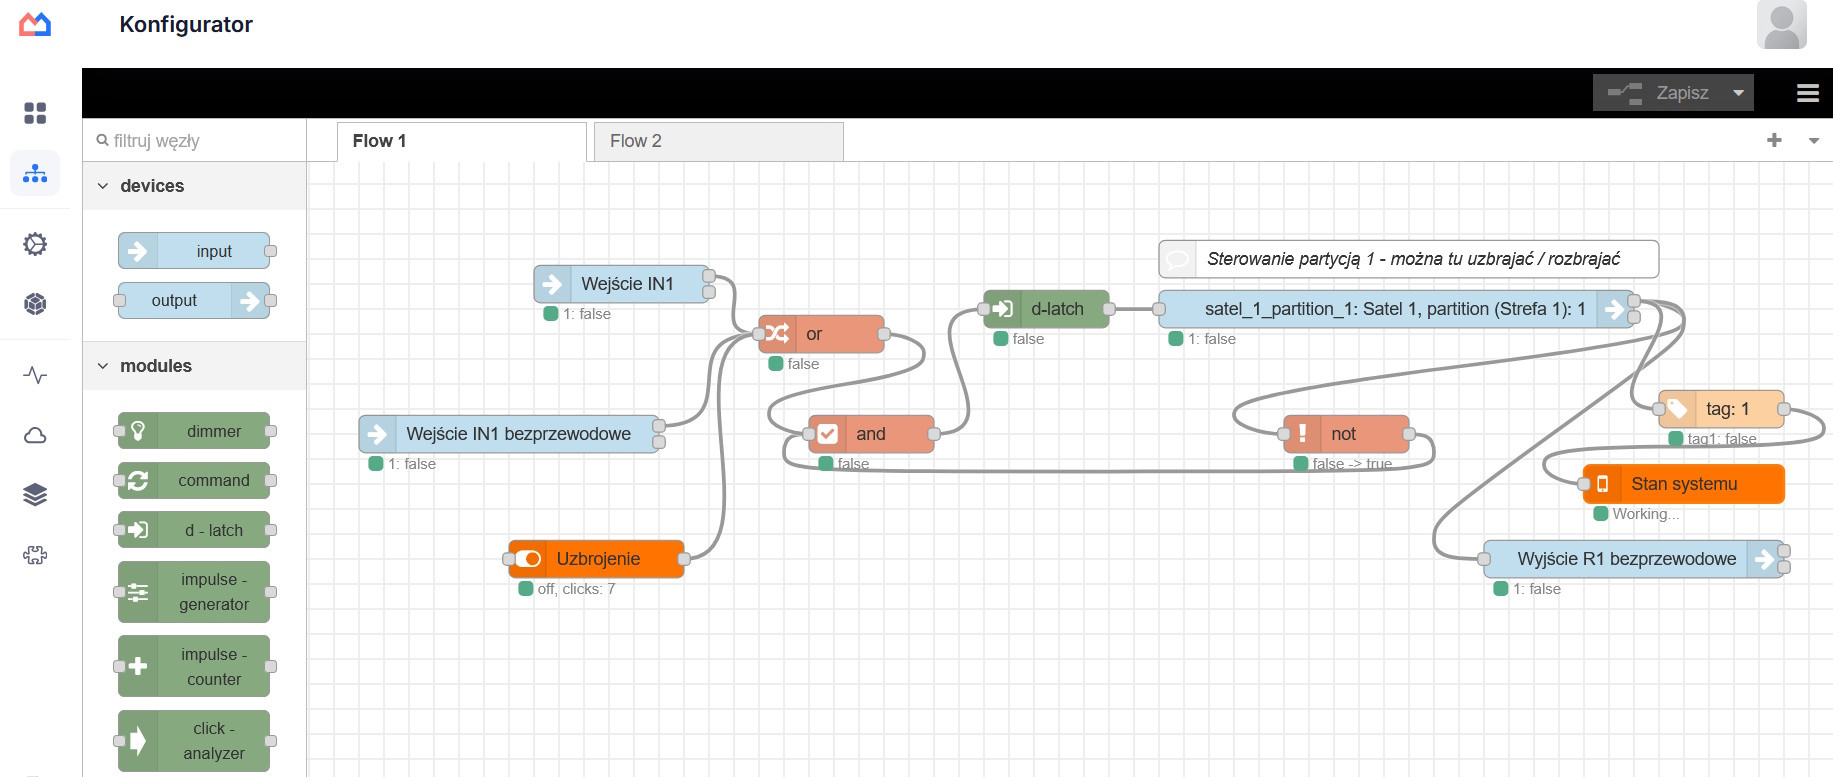
Task: Click the Konfigurator logo icon
Action: pos(35,24)
